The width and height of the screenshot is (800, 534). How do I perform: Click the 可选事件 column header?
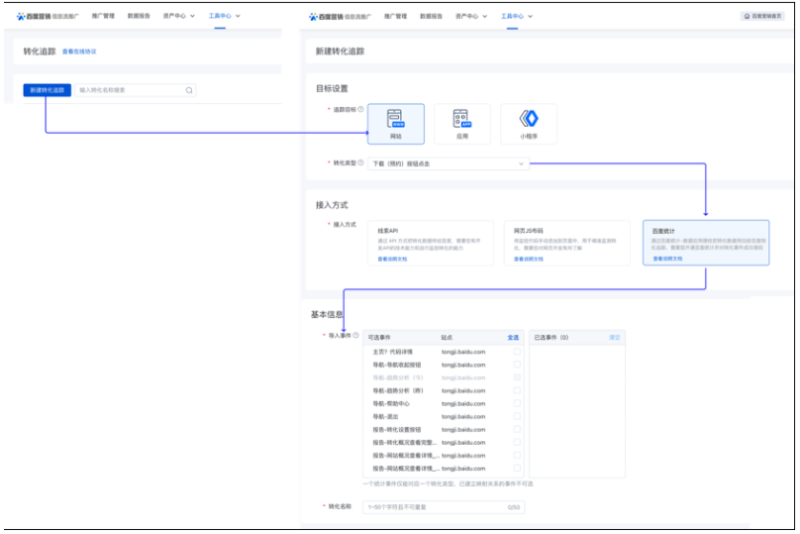point(379,338)
